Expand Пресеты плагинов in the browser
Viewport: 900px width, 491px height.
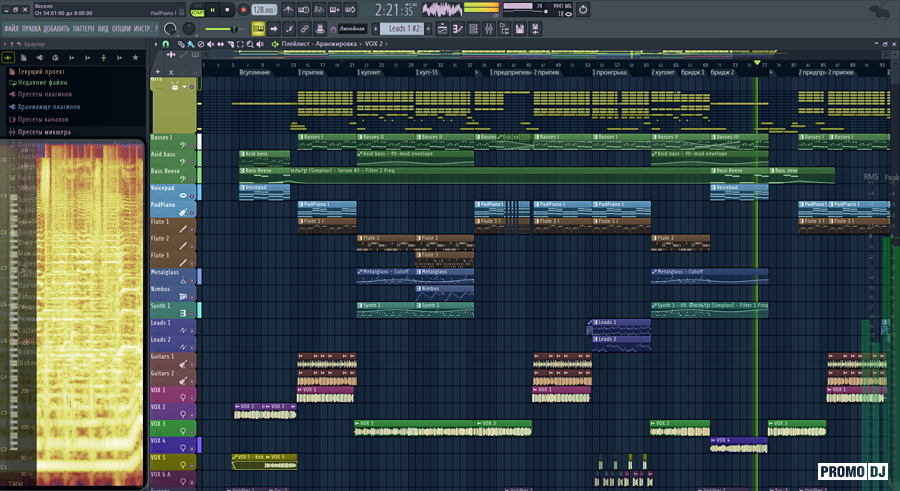click(43, 94)
